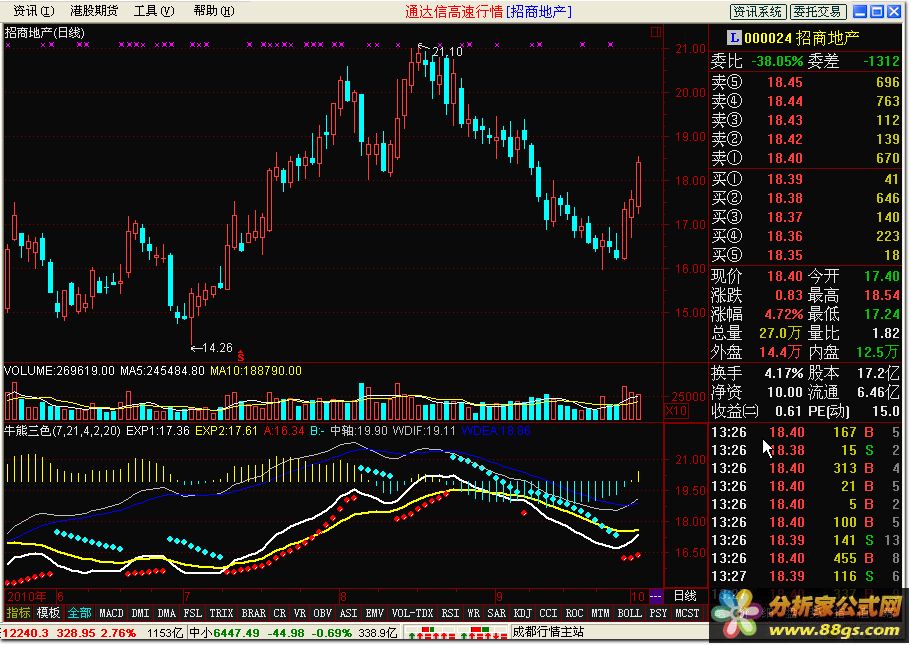Viewport: 911px width, 645px height.
Task: Open the 工具(V) menu
Action: point(154,10)
